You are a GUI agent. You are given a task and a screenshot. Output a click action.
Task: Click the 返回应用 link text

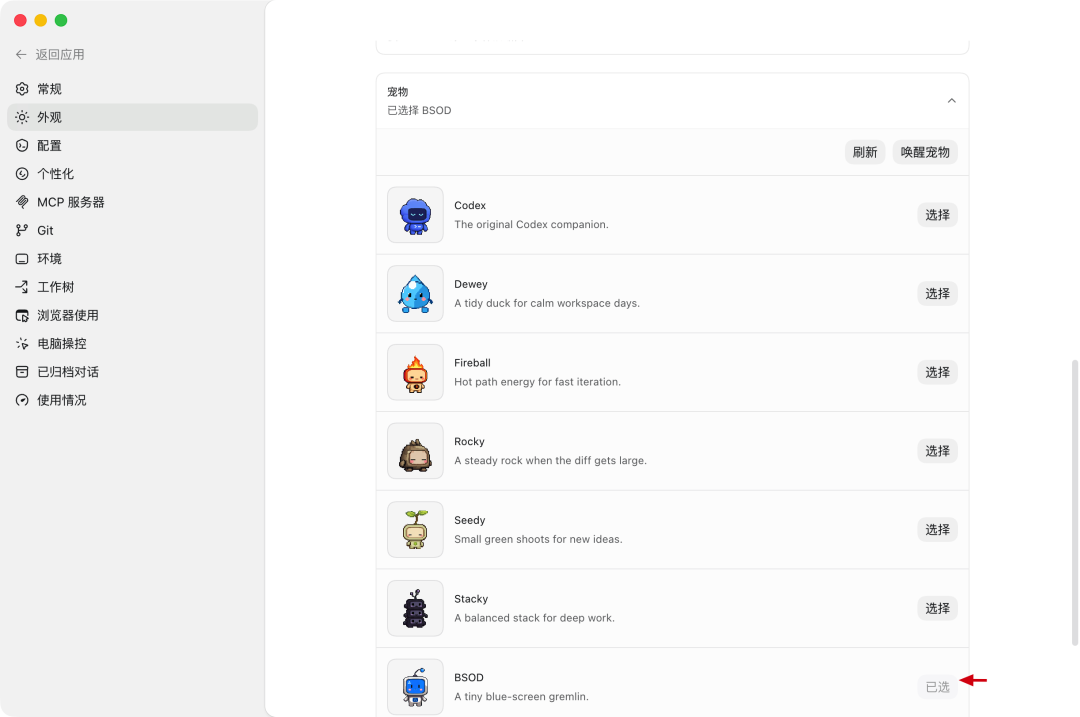tap(60, 54)
